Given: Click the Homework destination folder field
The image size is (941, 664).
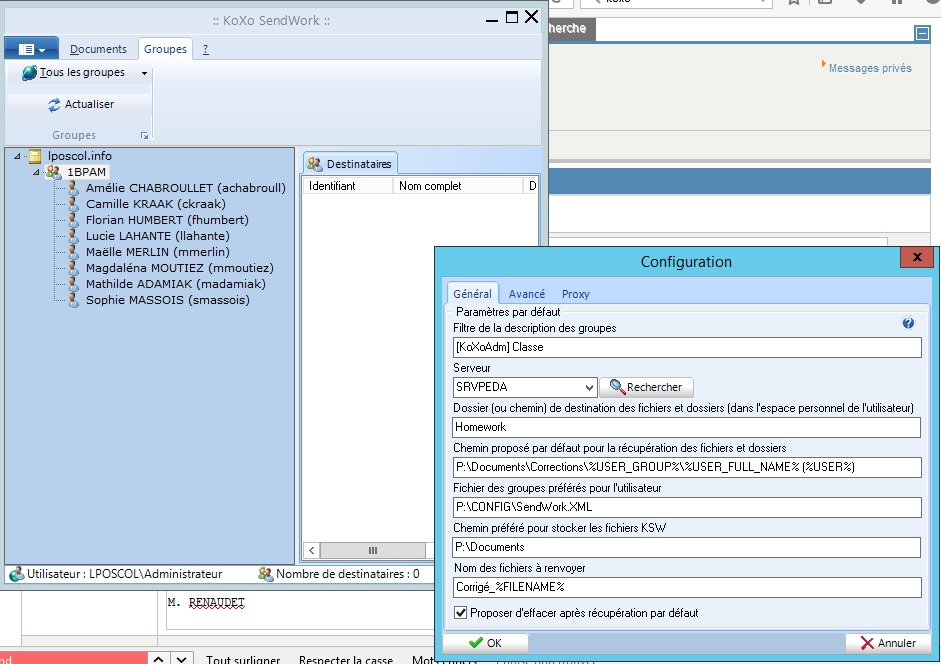Looking at the screenshot, I should coord(687,427).
